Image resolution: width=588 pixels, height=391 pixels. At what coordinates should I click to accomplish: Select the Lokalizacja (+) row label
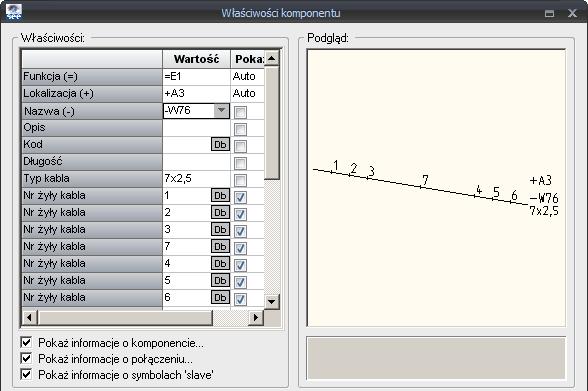pos(92,93)
